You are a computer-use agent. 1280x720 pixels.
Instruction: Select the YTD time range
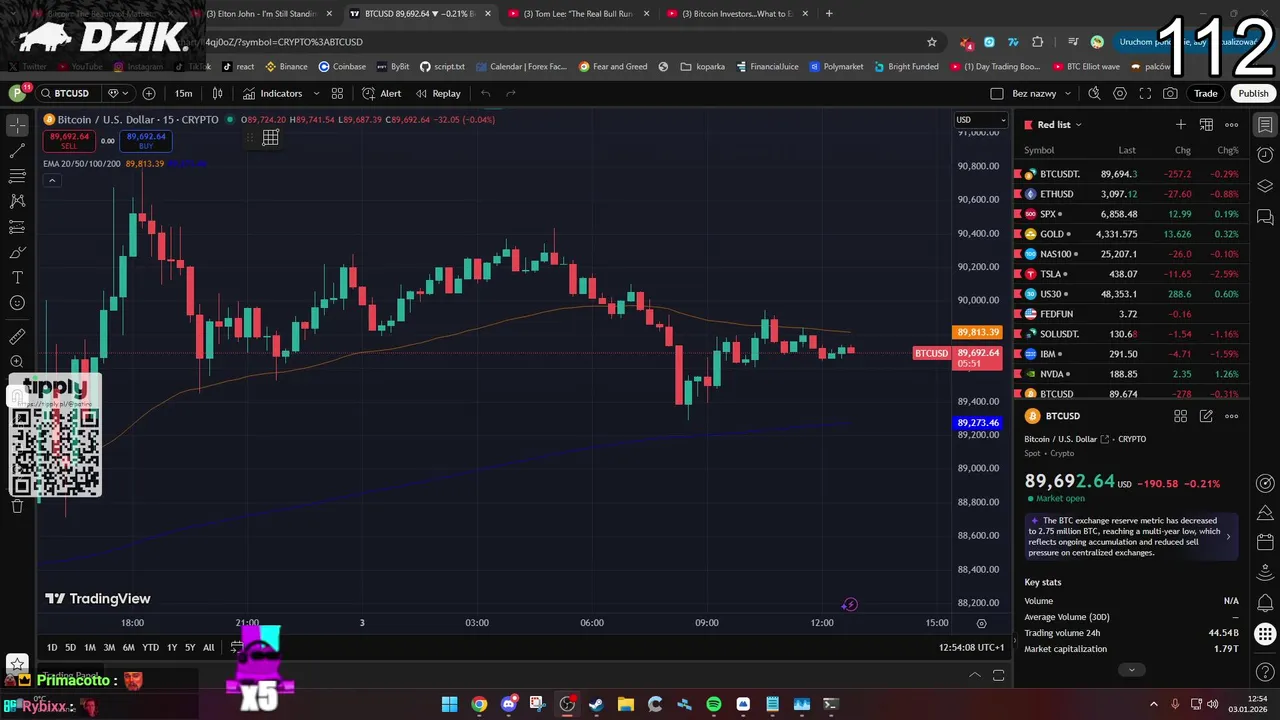click(x=150, y=647)
